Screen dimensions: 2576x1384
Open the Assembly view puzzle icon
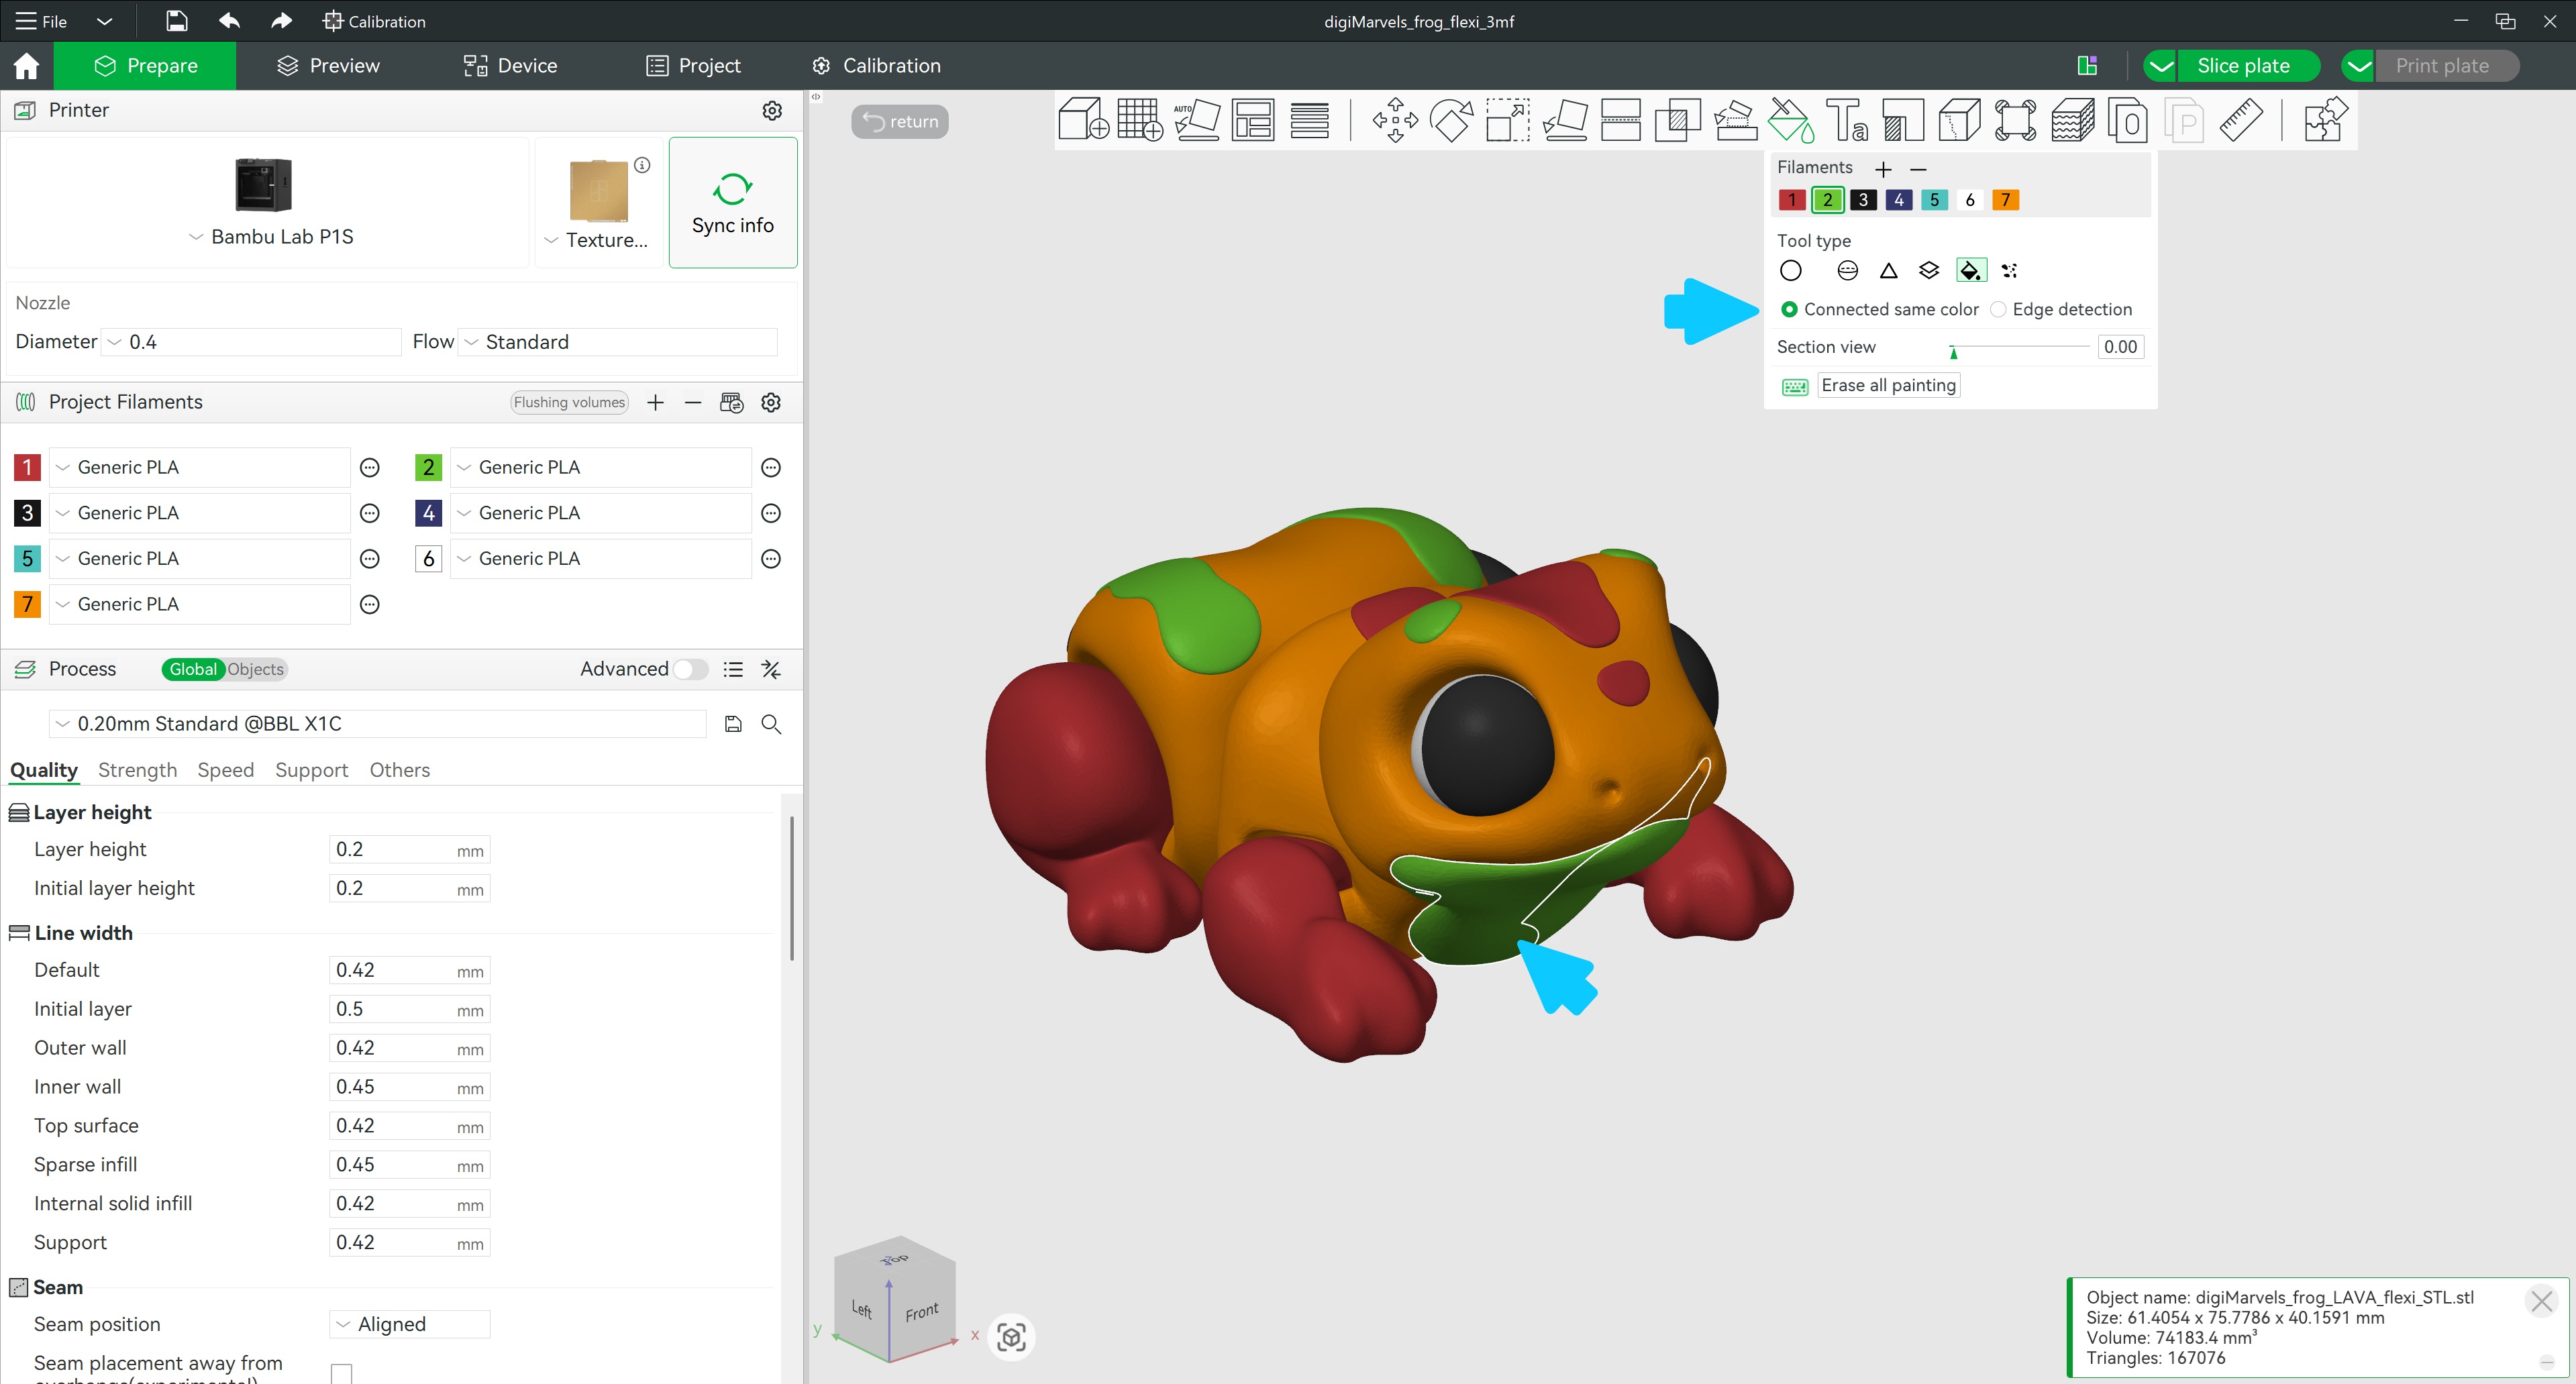pos(2325,120)
